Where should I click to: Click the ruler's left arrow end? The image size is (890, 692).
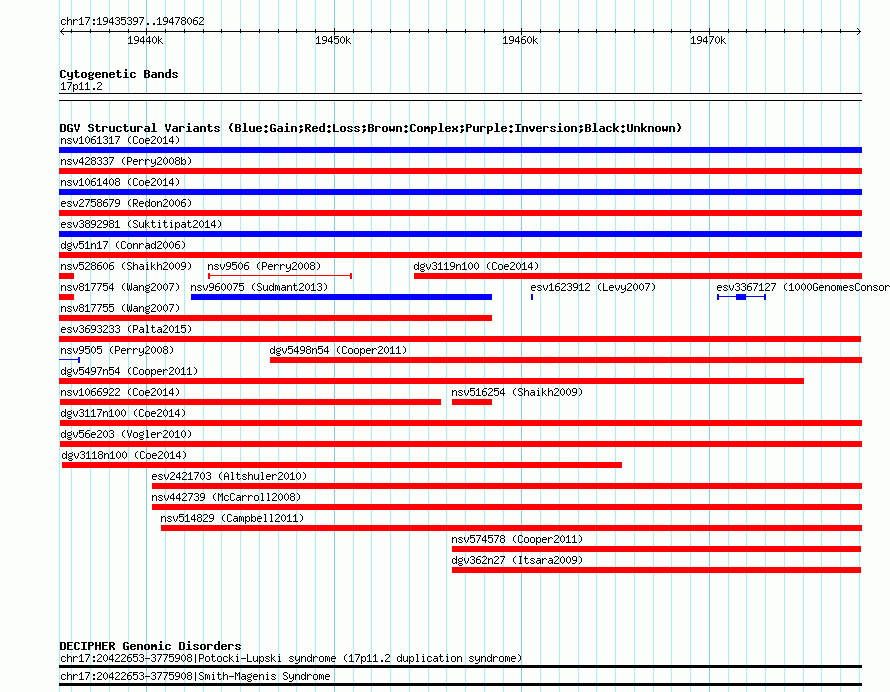click(62, 32)
